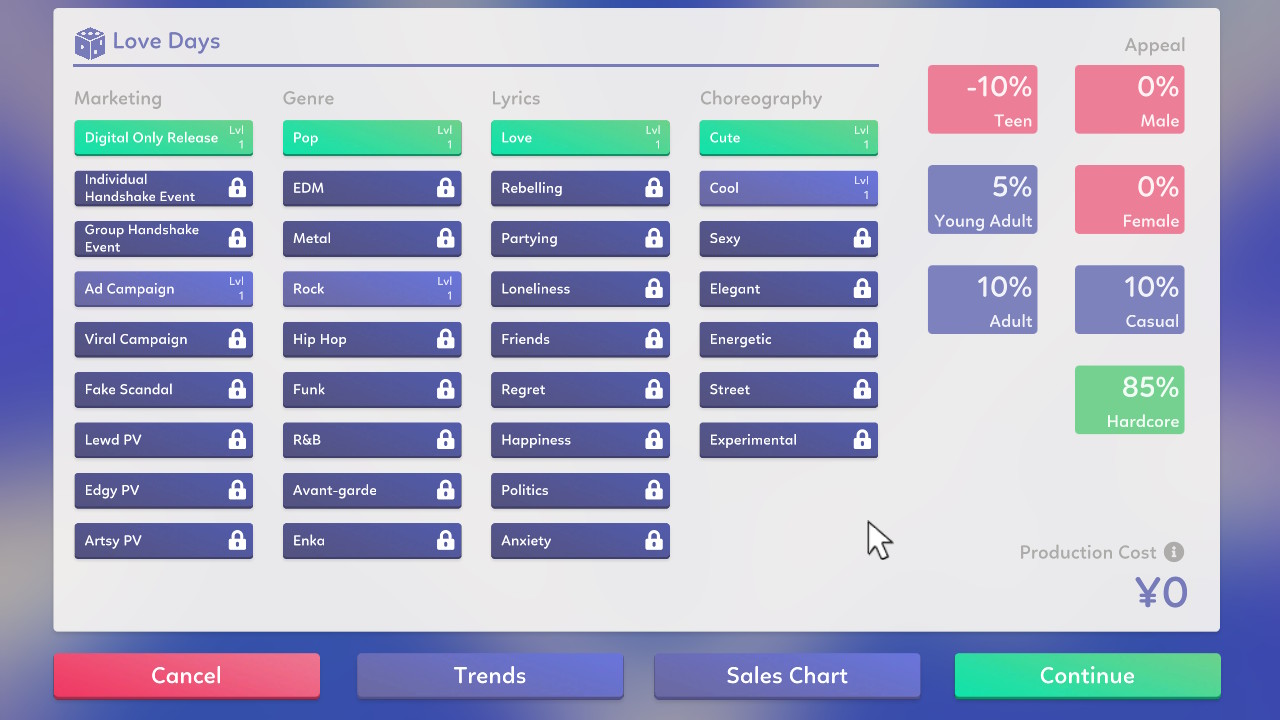1280x720 pixels.
Task: Click the lock icon on Elegant choreography
Action: (862, 289)
